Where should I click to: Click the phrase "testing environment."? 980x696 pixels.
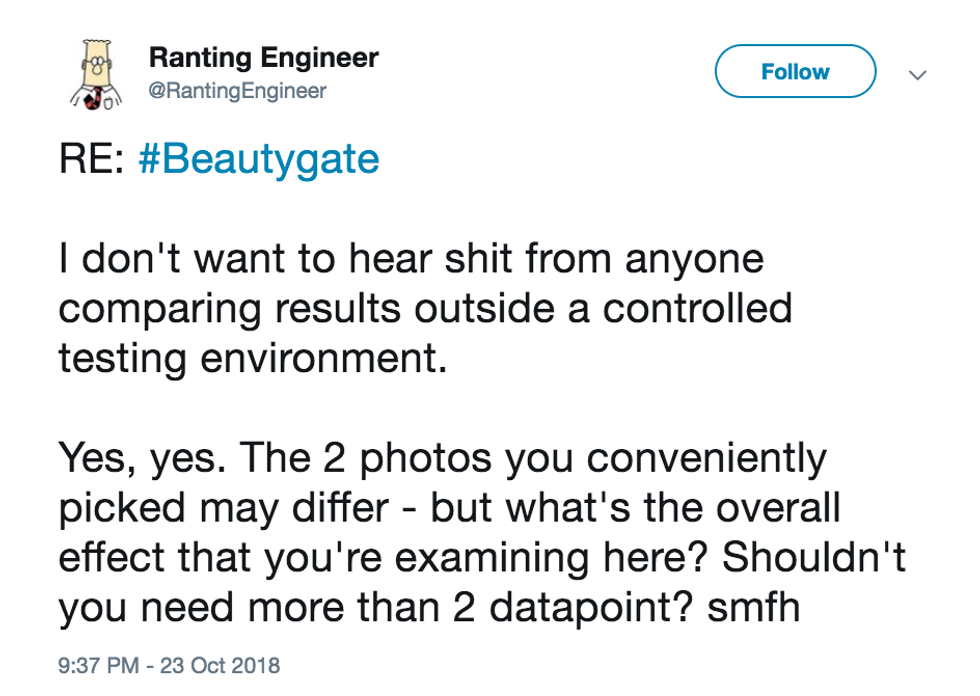point(252,358)
